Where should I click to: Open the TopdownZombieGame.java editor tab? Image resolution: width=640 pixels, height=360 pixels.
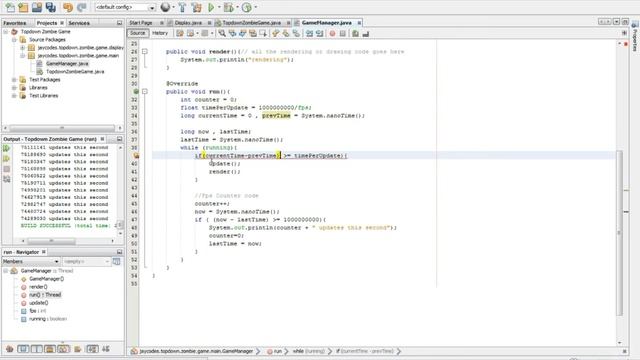point(251,23)
